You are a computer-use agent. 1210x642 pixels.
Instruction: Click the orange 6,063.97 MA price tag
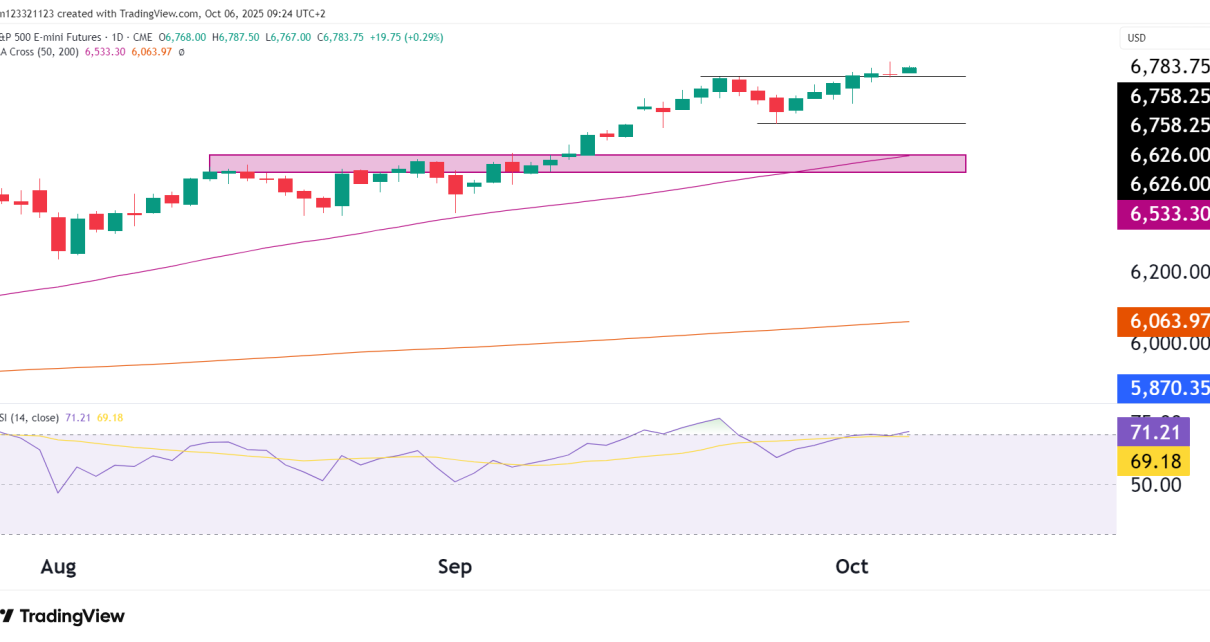point(1164,321)
